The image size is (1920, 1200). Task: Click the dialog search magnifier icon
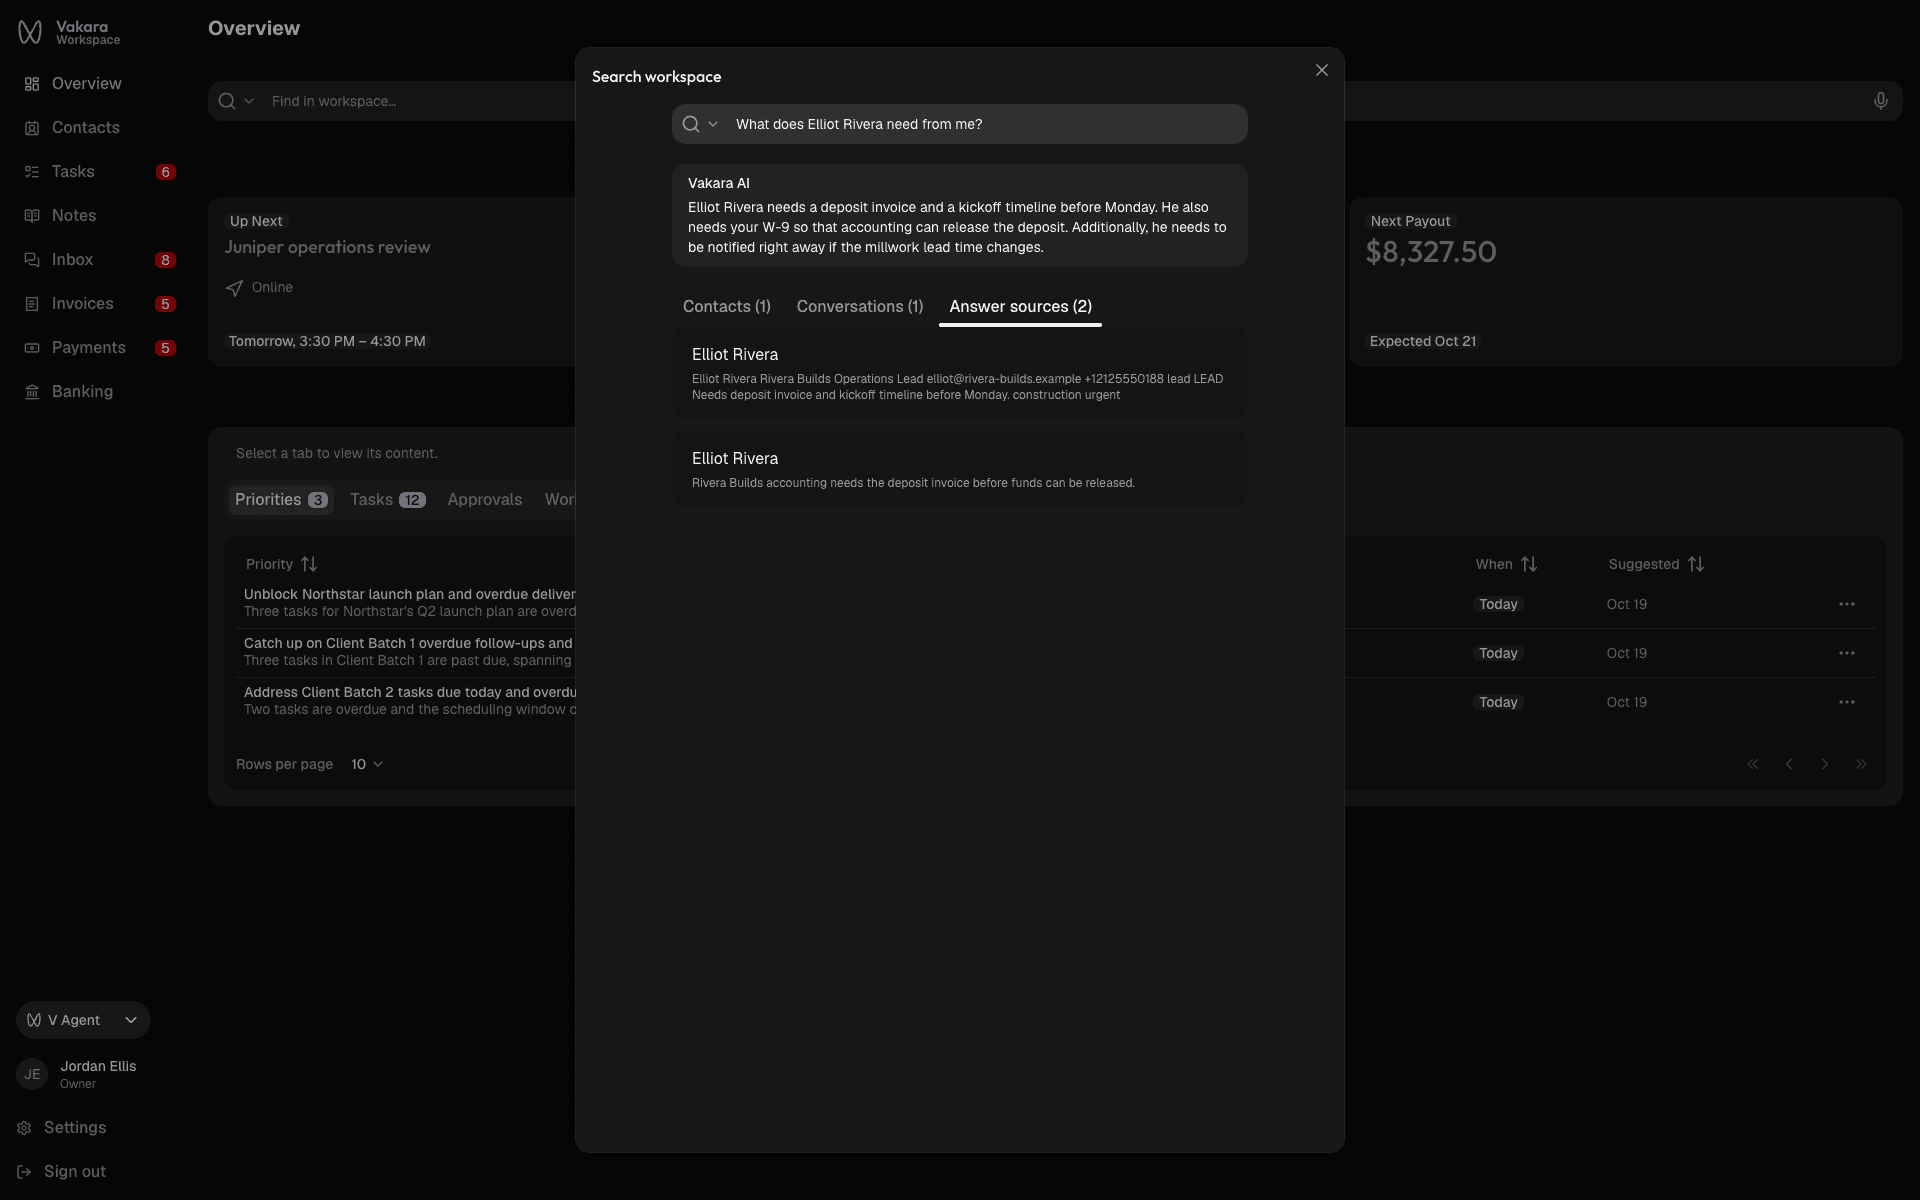691,124
